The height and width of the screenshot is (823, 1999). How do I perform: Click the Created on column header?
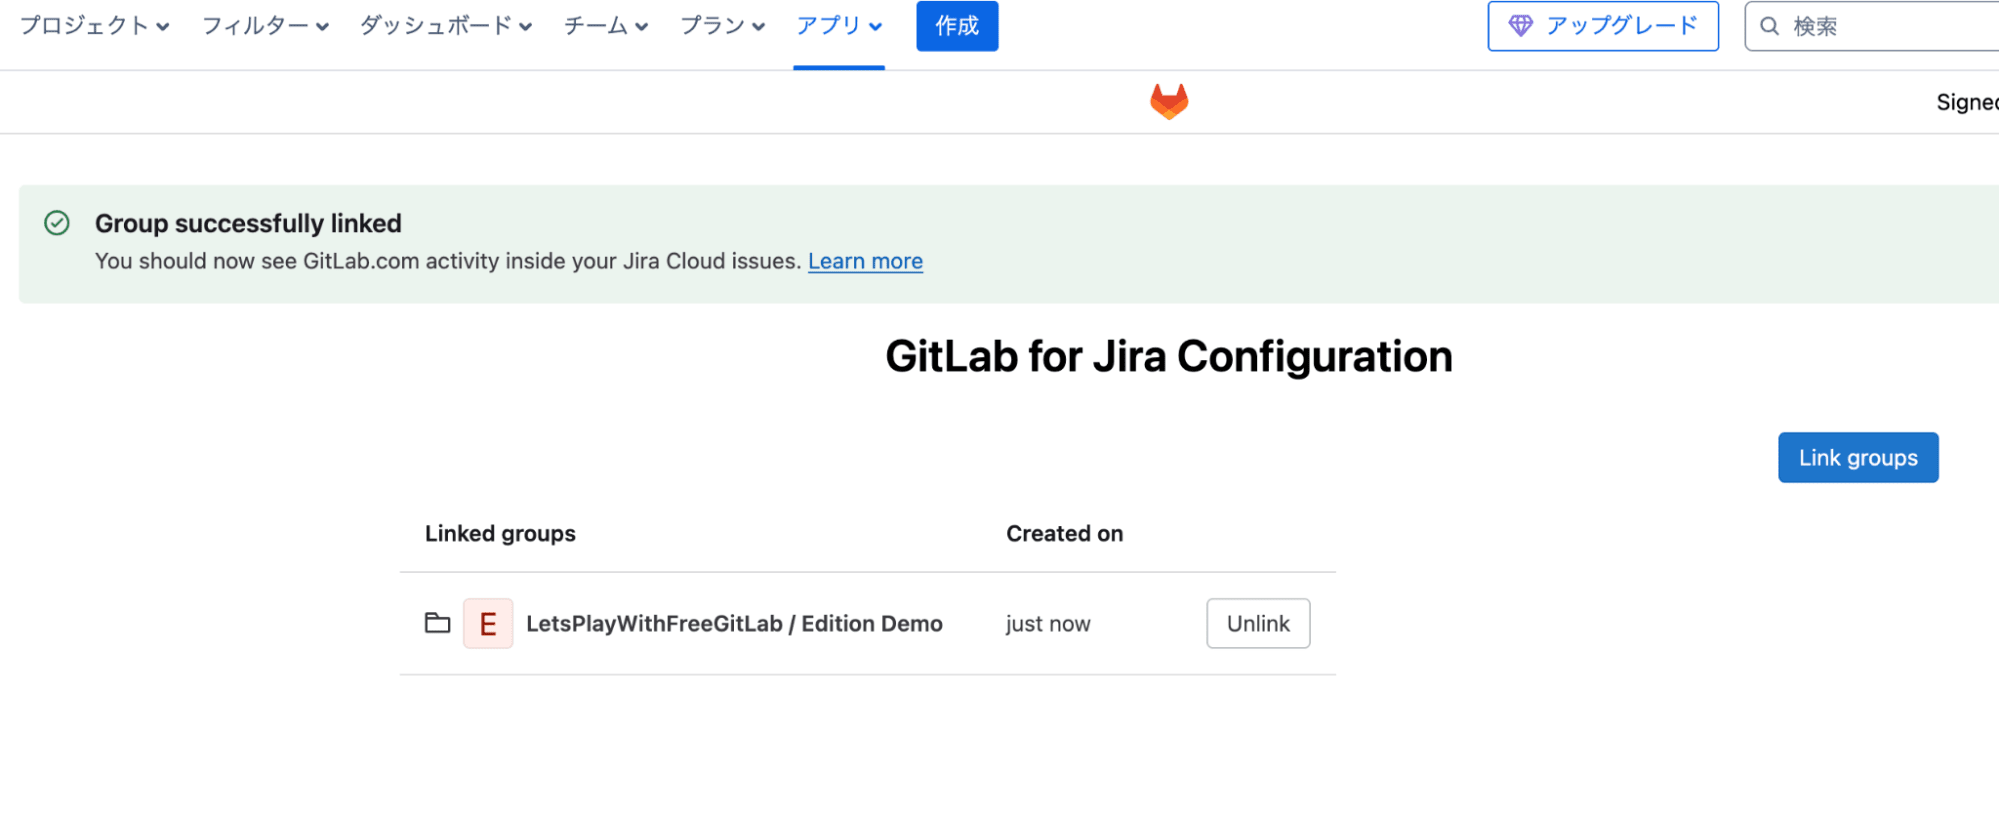[1064, 533]
